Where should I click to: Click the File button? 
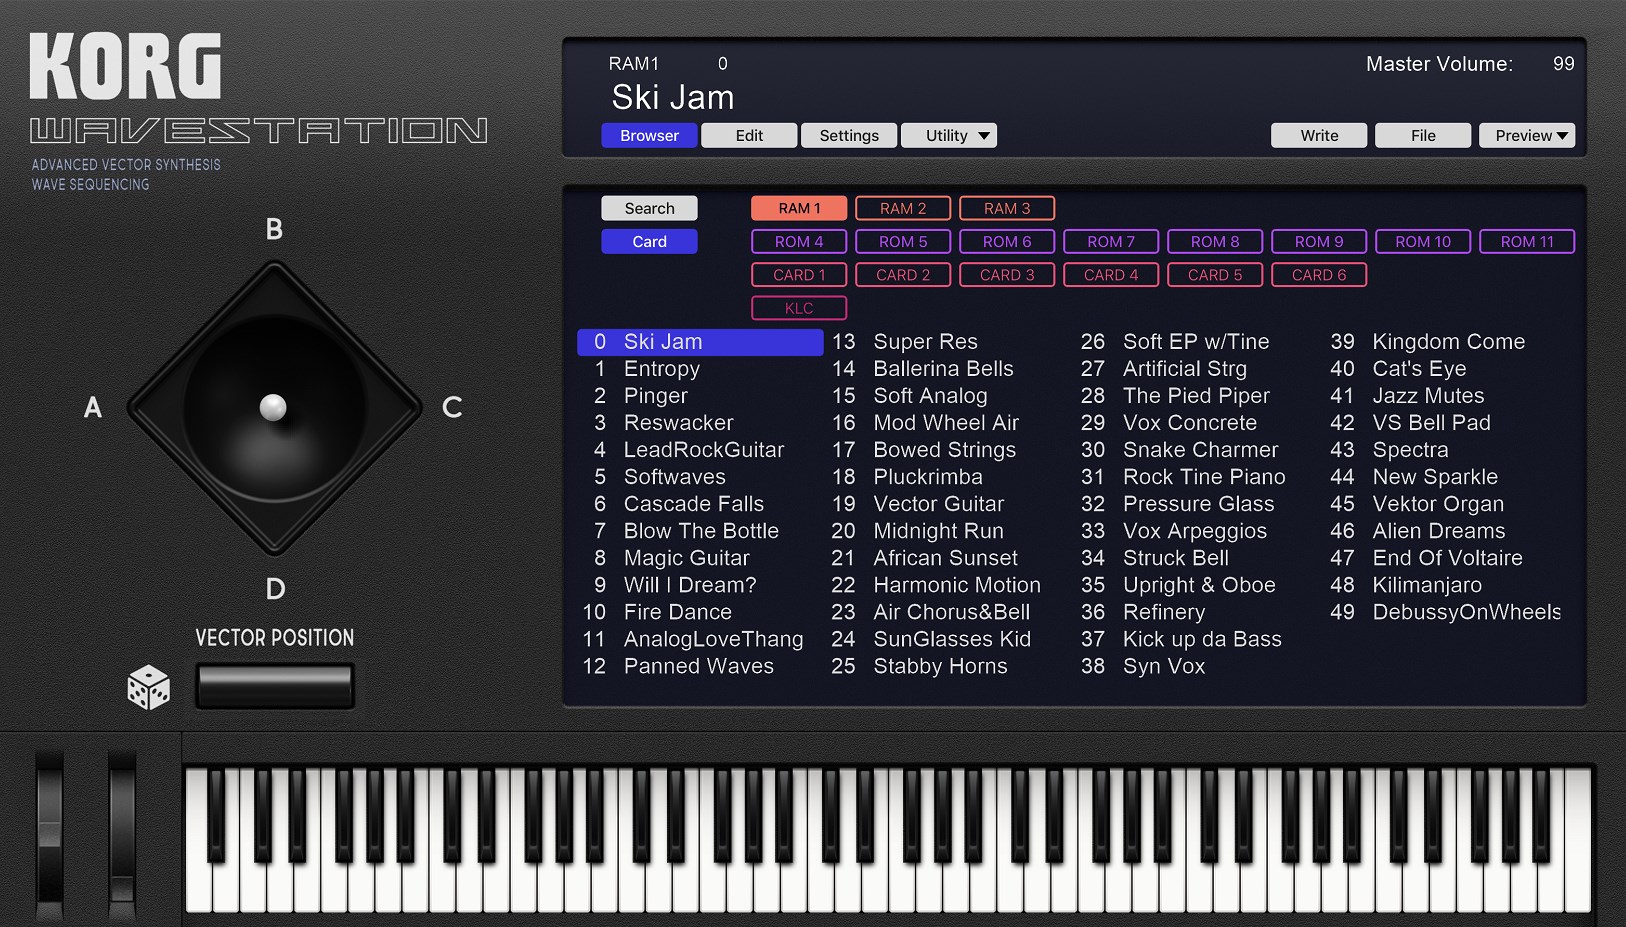tap(1422, 135)
